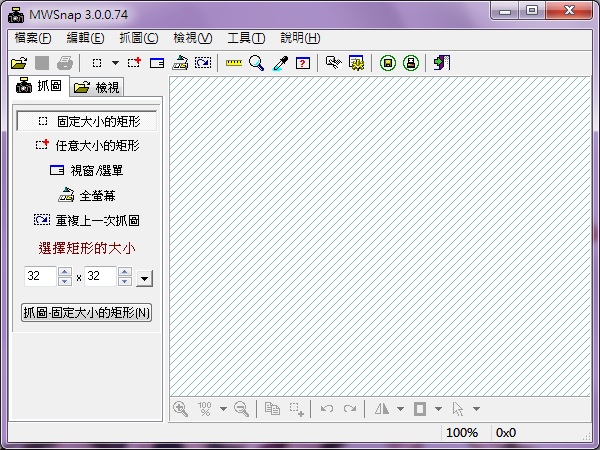The image size is (600, 450).
Task: Expand fixed rectangle size toolbar arrow
Action: click(115, 63)
